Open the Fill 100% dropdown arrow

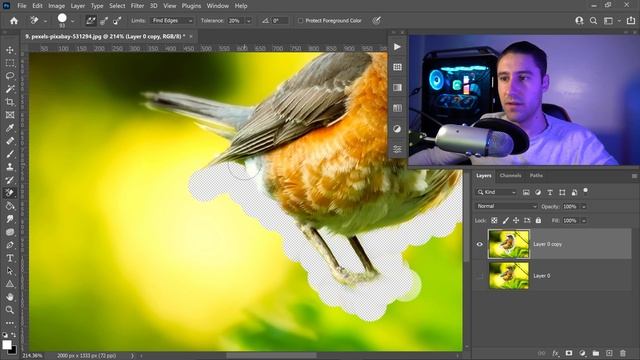[x=584, y=220]
